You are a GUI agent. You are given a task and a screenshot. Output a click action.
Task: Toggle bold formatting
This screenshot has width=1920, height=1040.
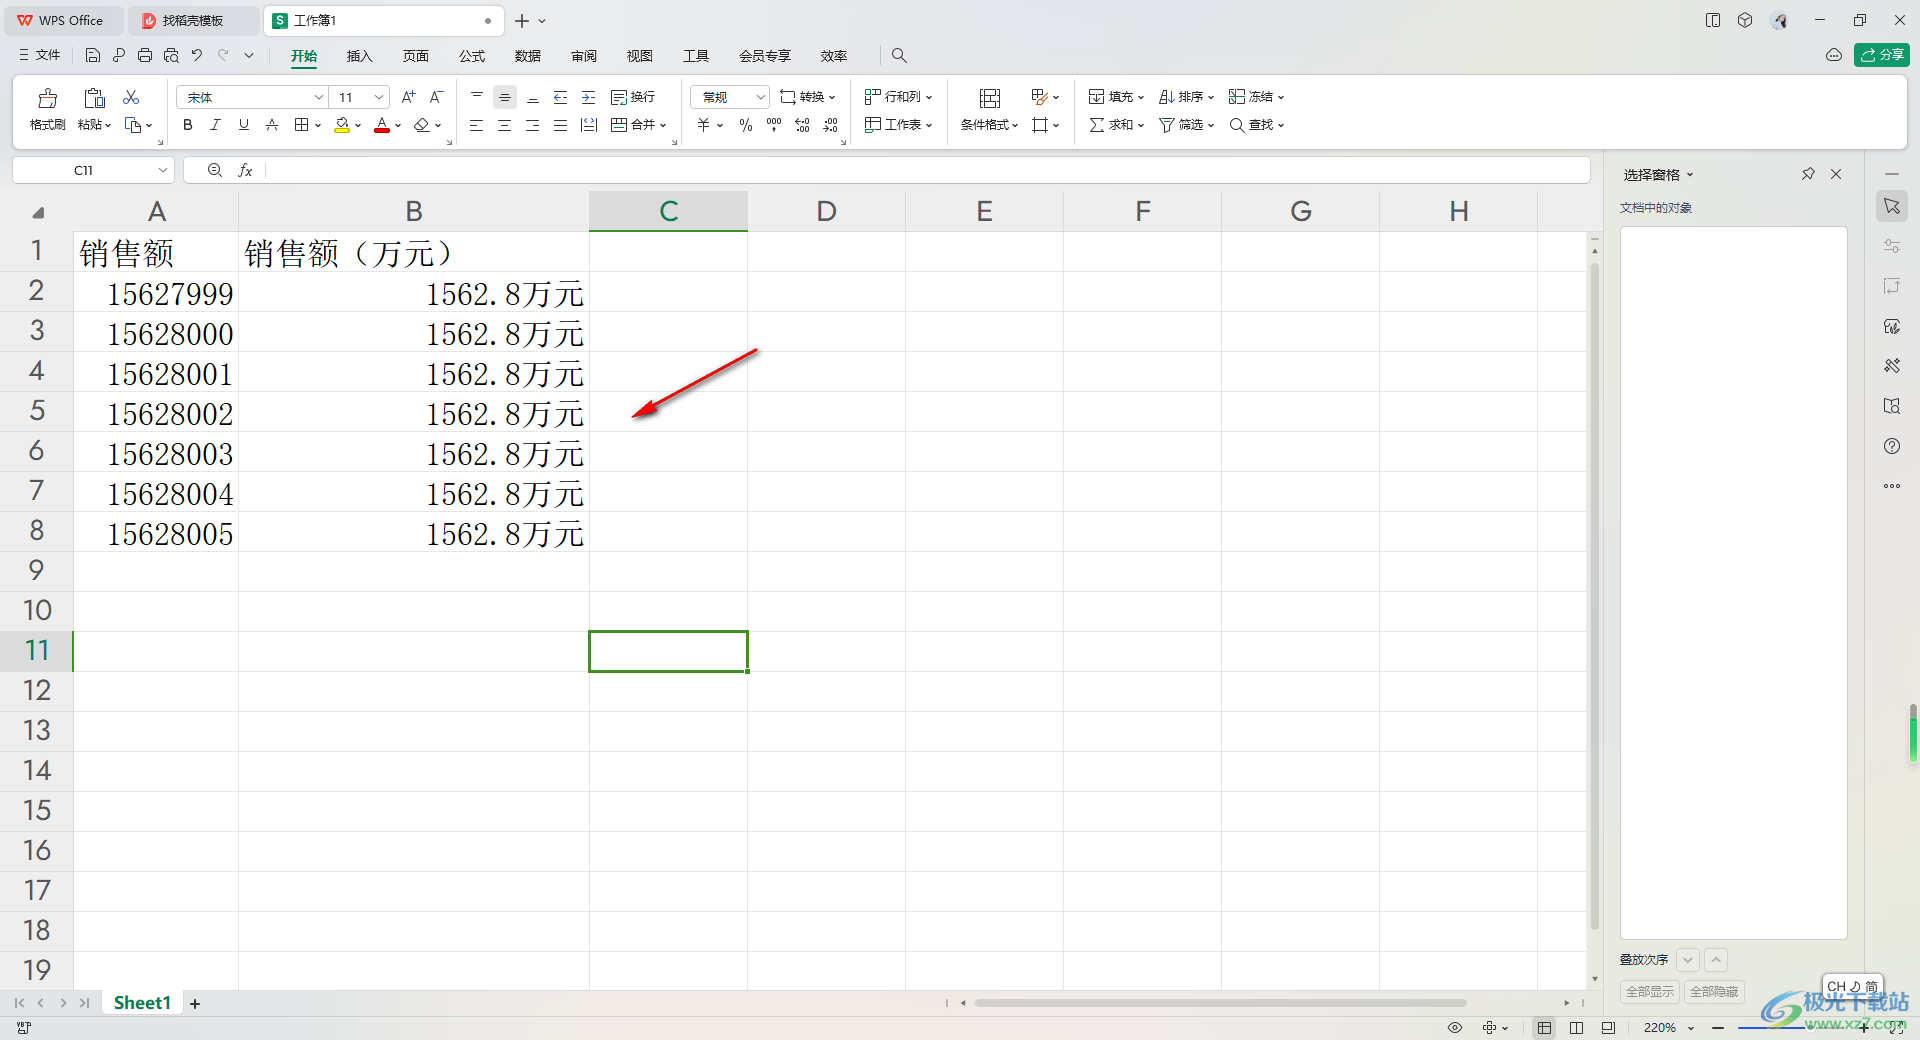[x=188, y=125]
